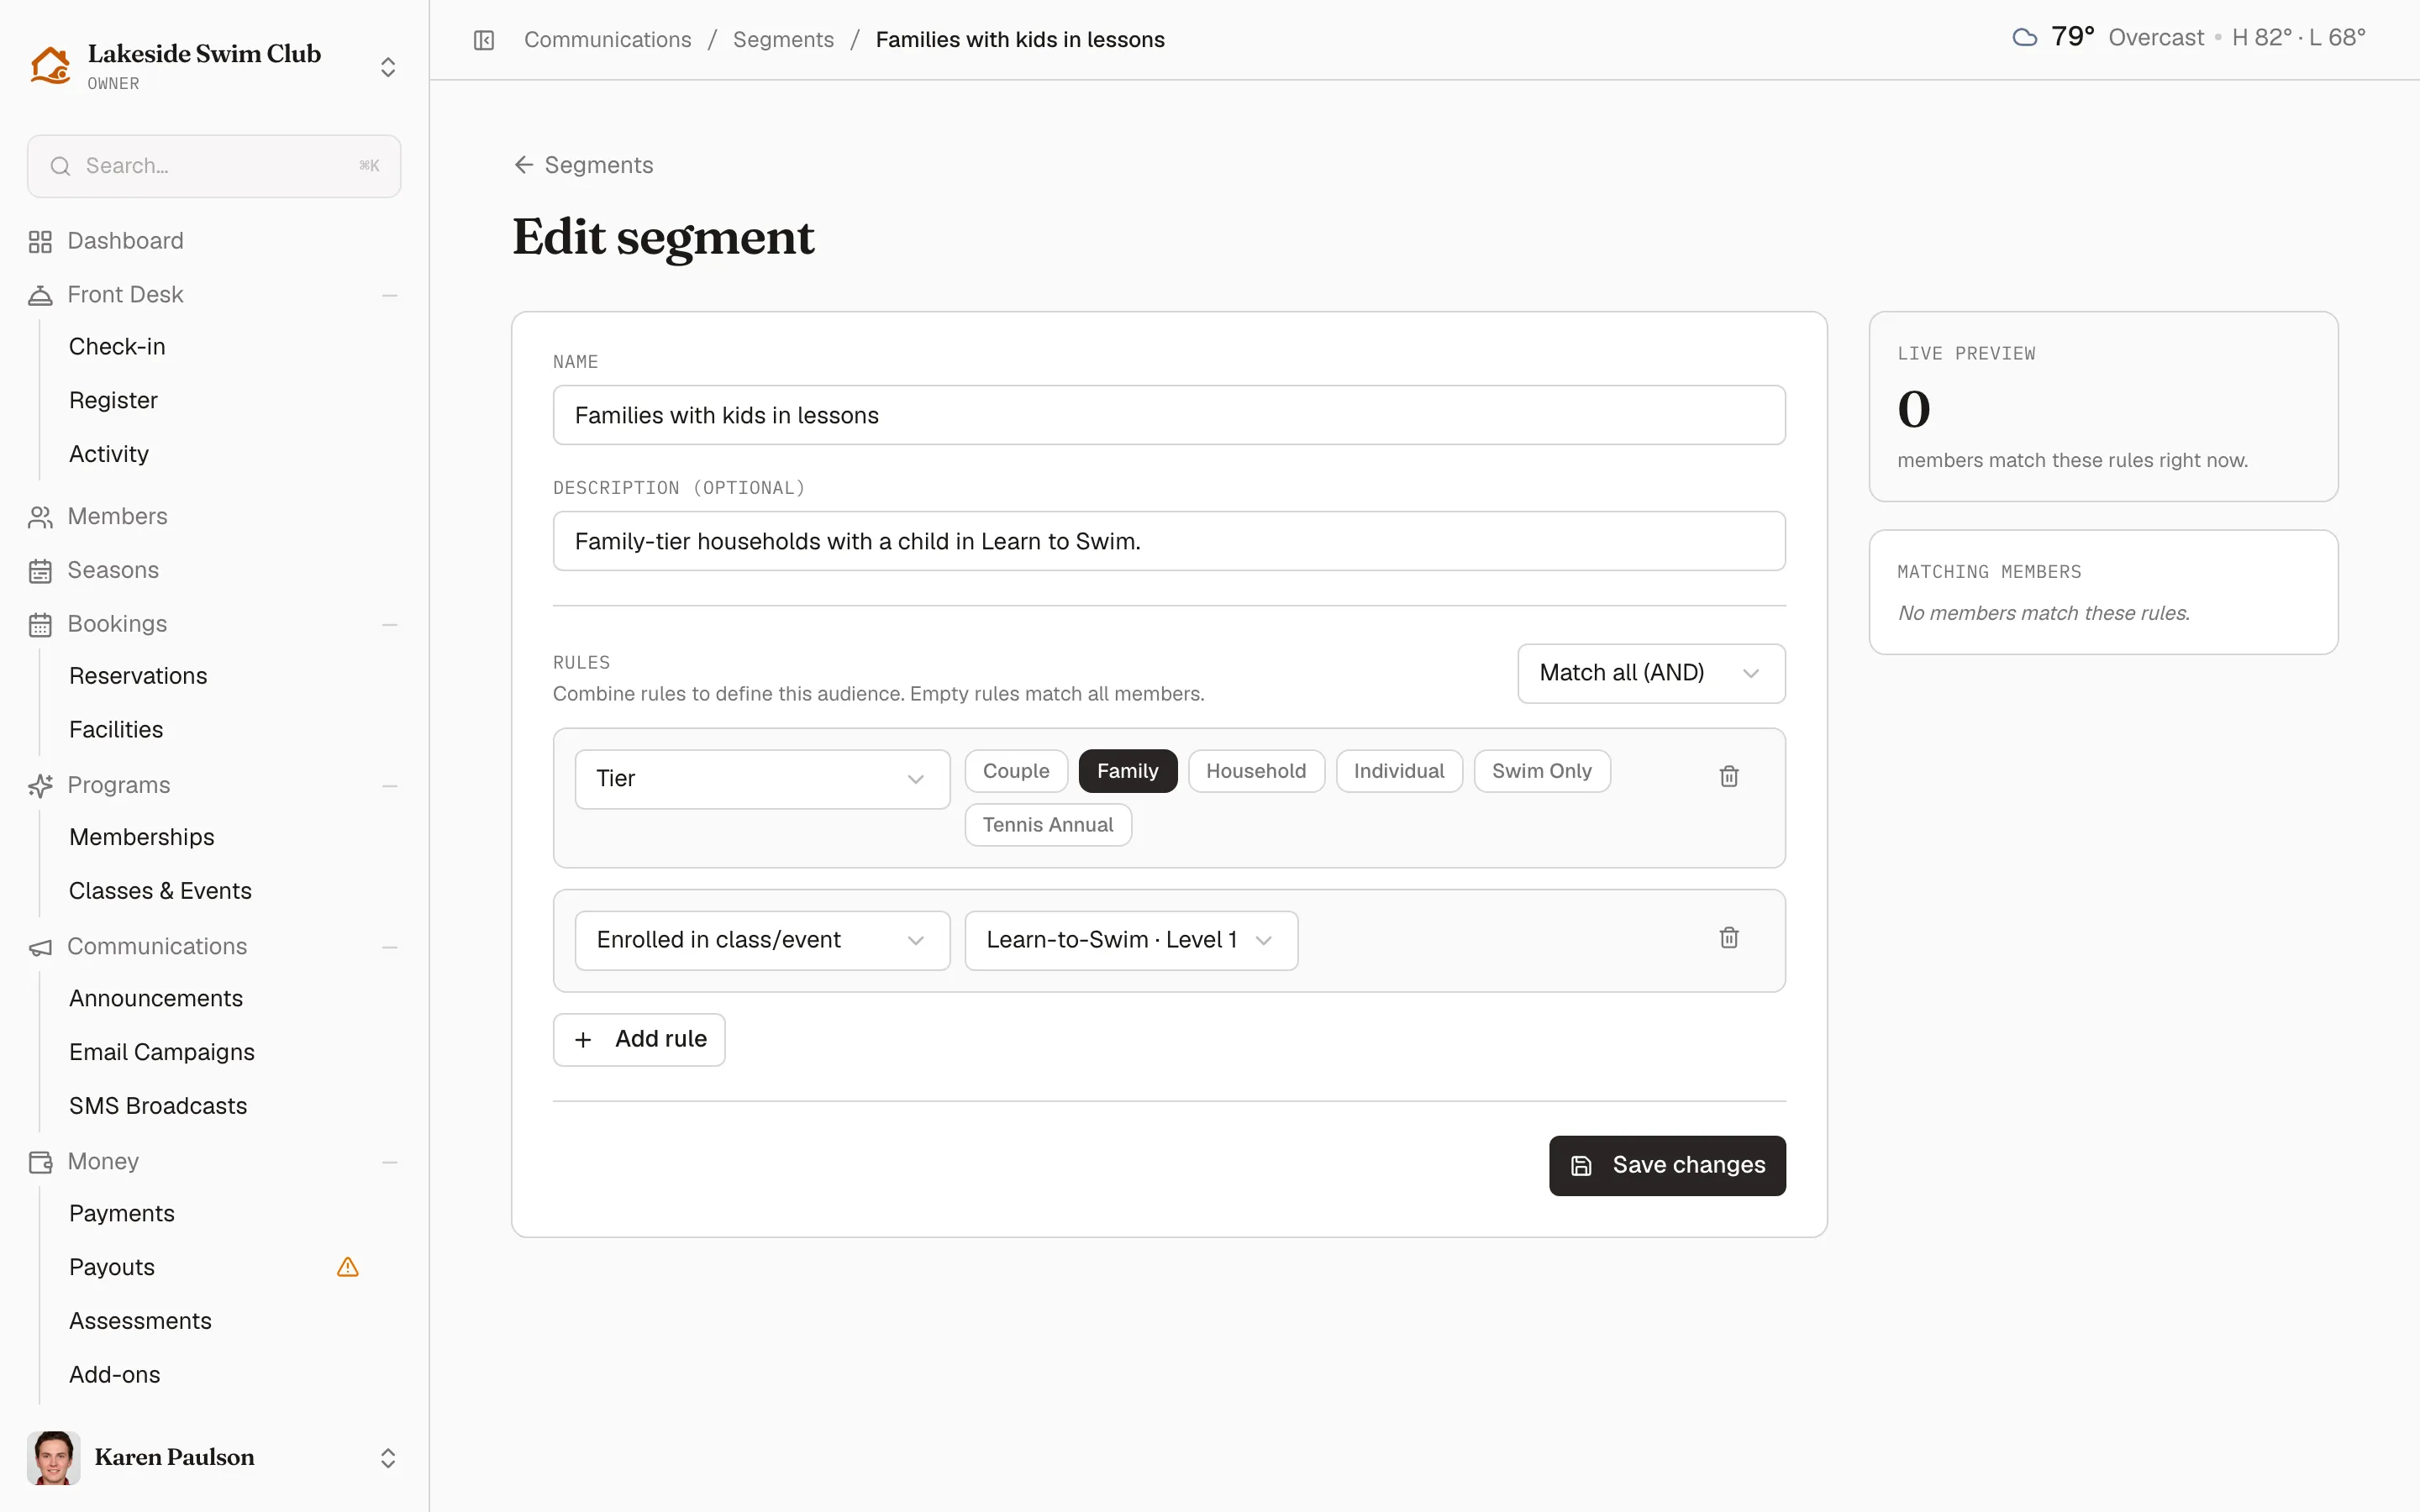Open Segments breadcrumb link
Viewport: 2420px width, 1512px height.
783,40
